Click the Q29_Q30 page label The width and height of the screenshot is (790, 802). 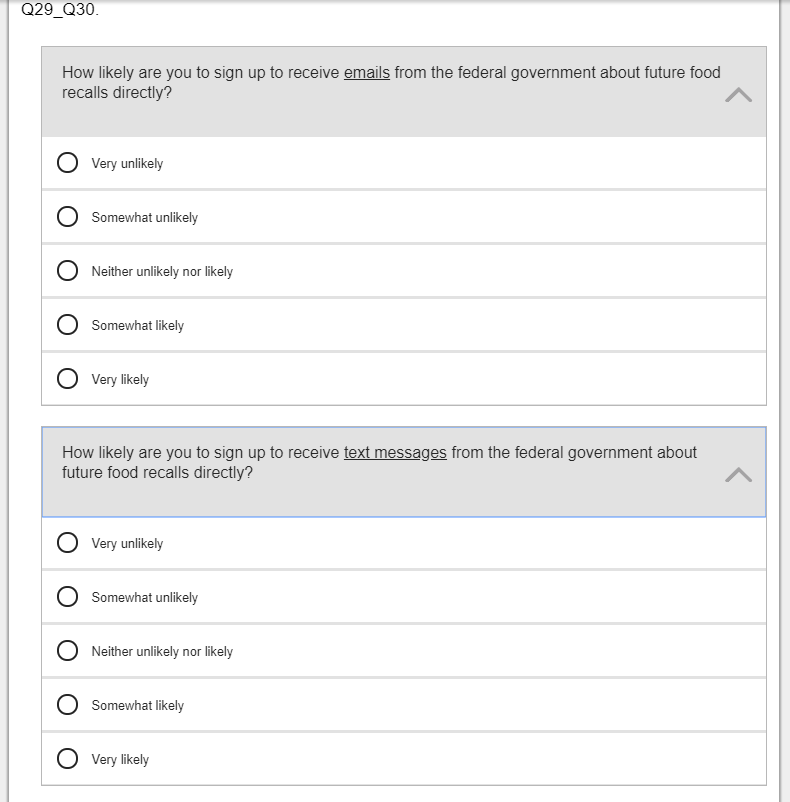[60, 10]
